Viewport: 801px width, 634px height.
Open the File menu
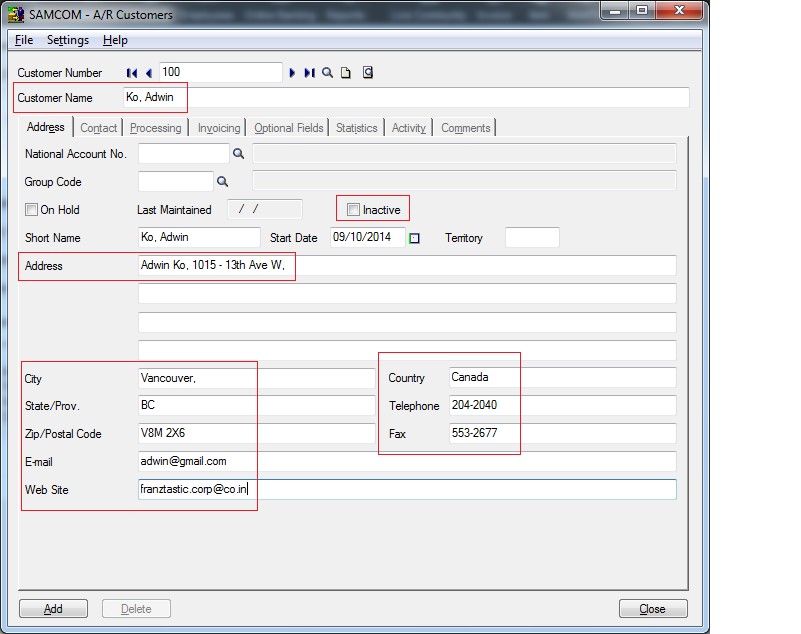(x=24, y=40)
